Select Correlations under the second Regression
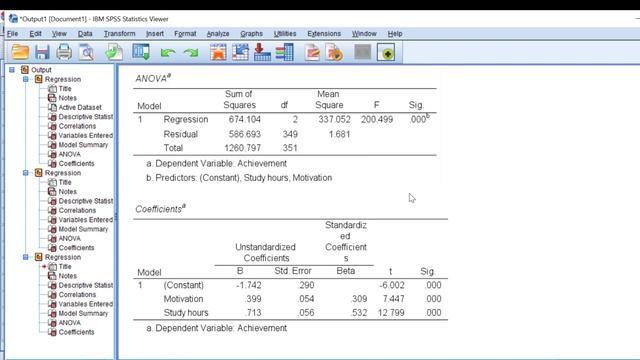Image resolution: width=640 pixels, height=360 pixels. [77, 210]
